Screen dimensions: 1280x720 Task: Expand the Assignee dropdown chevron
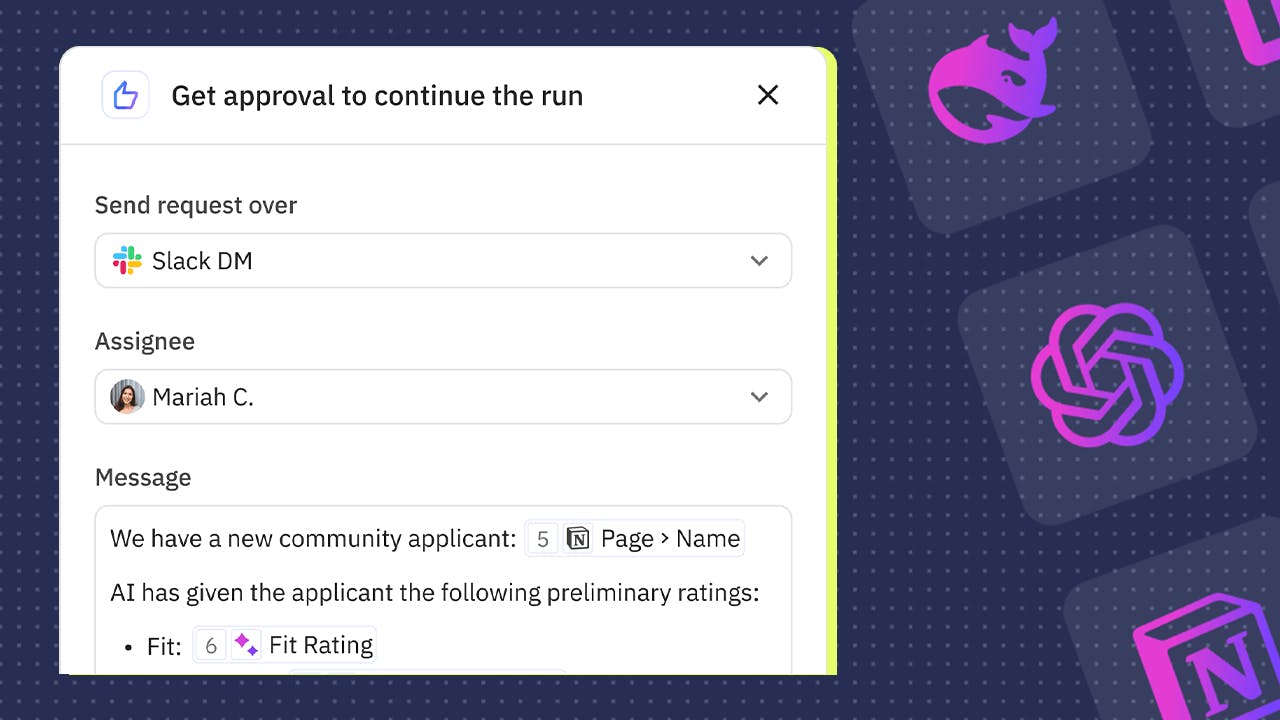(759, 397)
